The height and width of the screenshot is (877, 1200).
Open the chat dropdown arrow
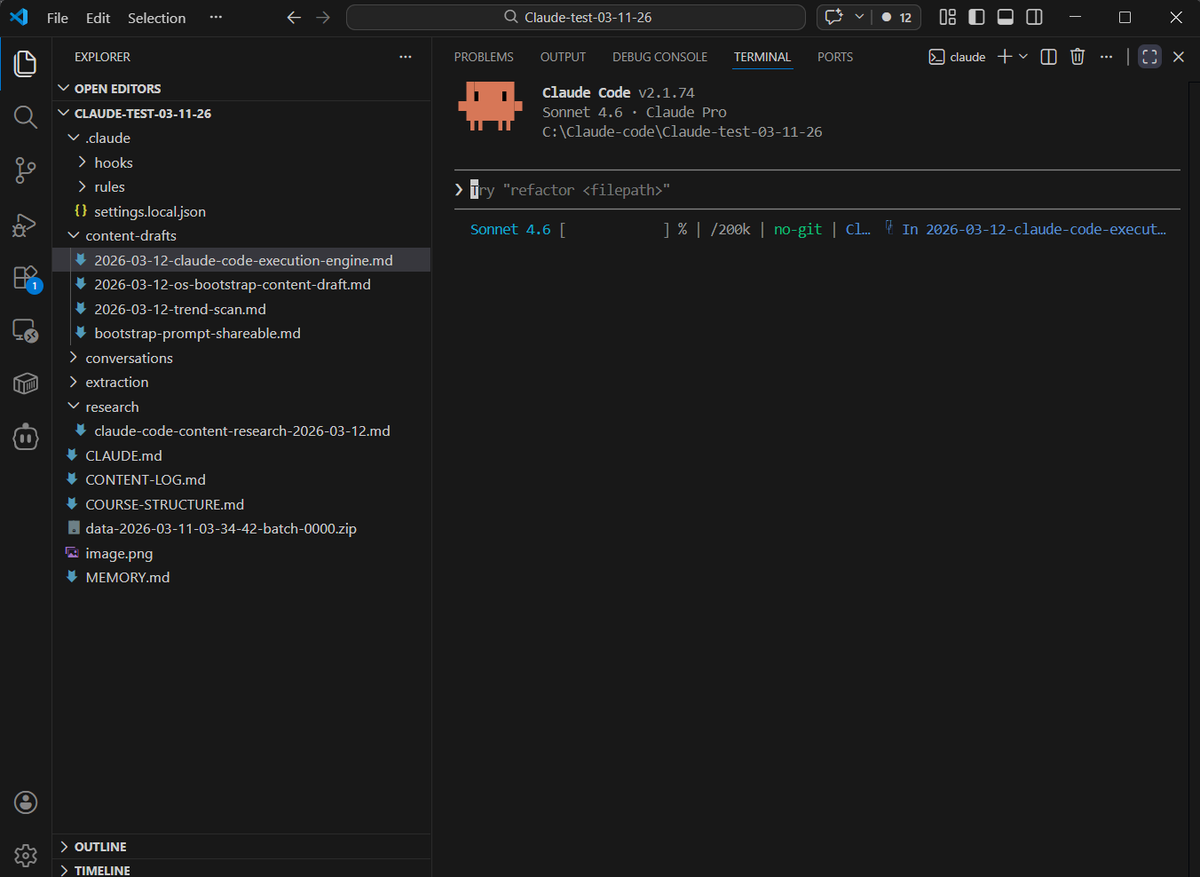point(859,17)
